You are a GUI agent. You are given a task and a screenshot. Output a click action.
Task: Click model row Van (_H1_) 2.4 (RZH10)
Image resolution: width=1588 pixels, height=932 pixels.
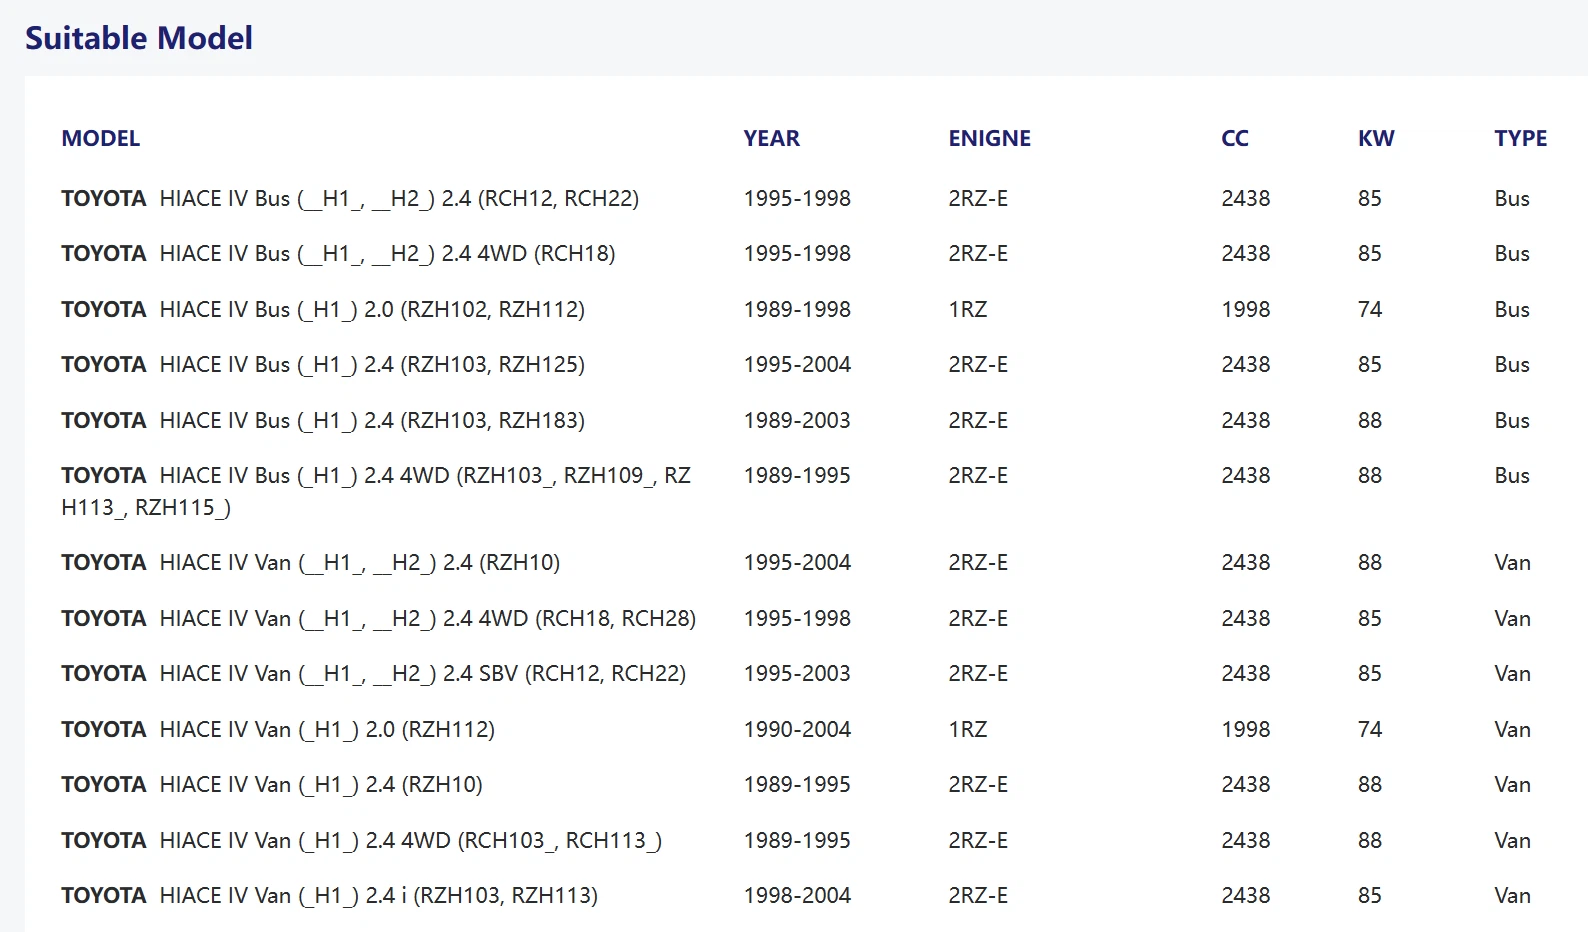click(x=272, y=784)
